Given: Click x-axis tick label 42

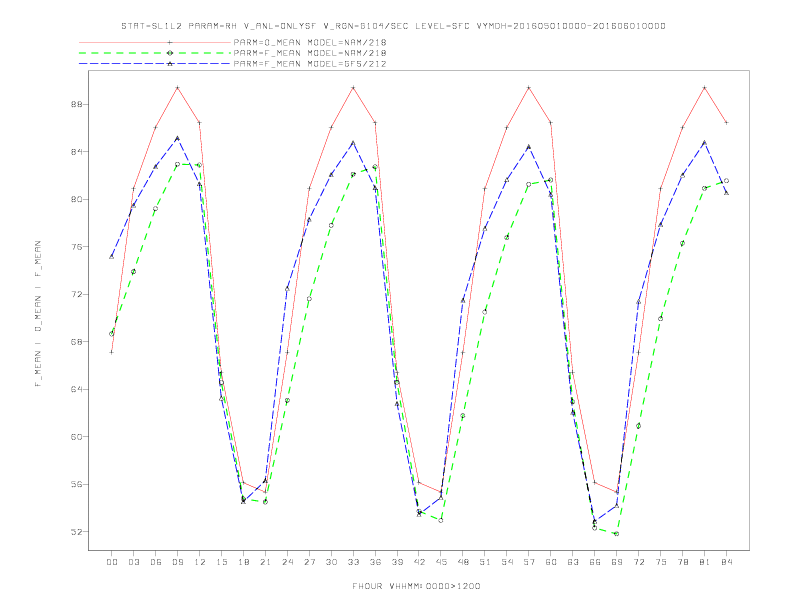Looking at the screenshot, I should [x=419, y=562].
